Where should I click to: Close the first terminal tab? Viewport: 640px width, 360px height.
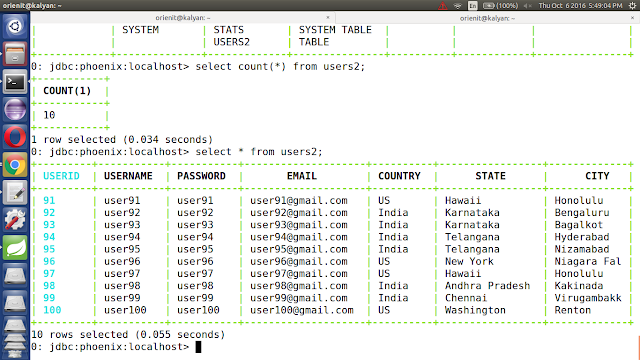click(328, 18)
